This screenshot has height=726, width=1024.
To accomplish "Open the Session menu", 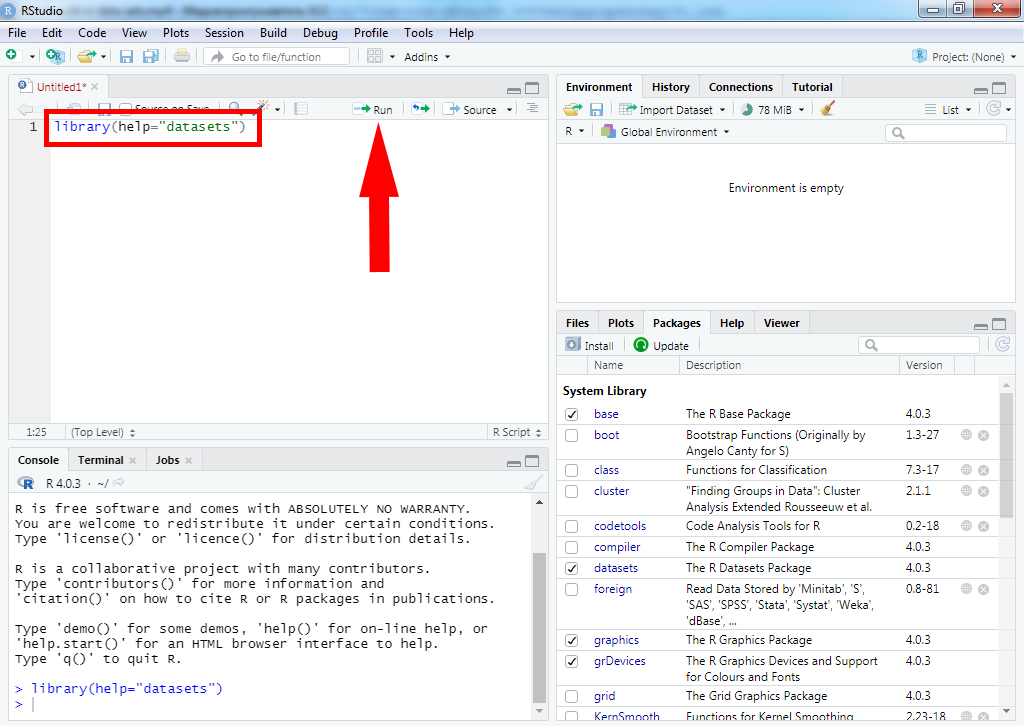I will pyautogui.click(x=224, y=33).
